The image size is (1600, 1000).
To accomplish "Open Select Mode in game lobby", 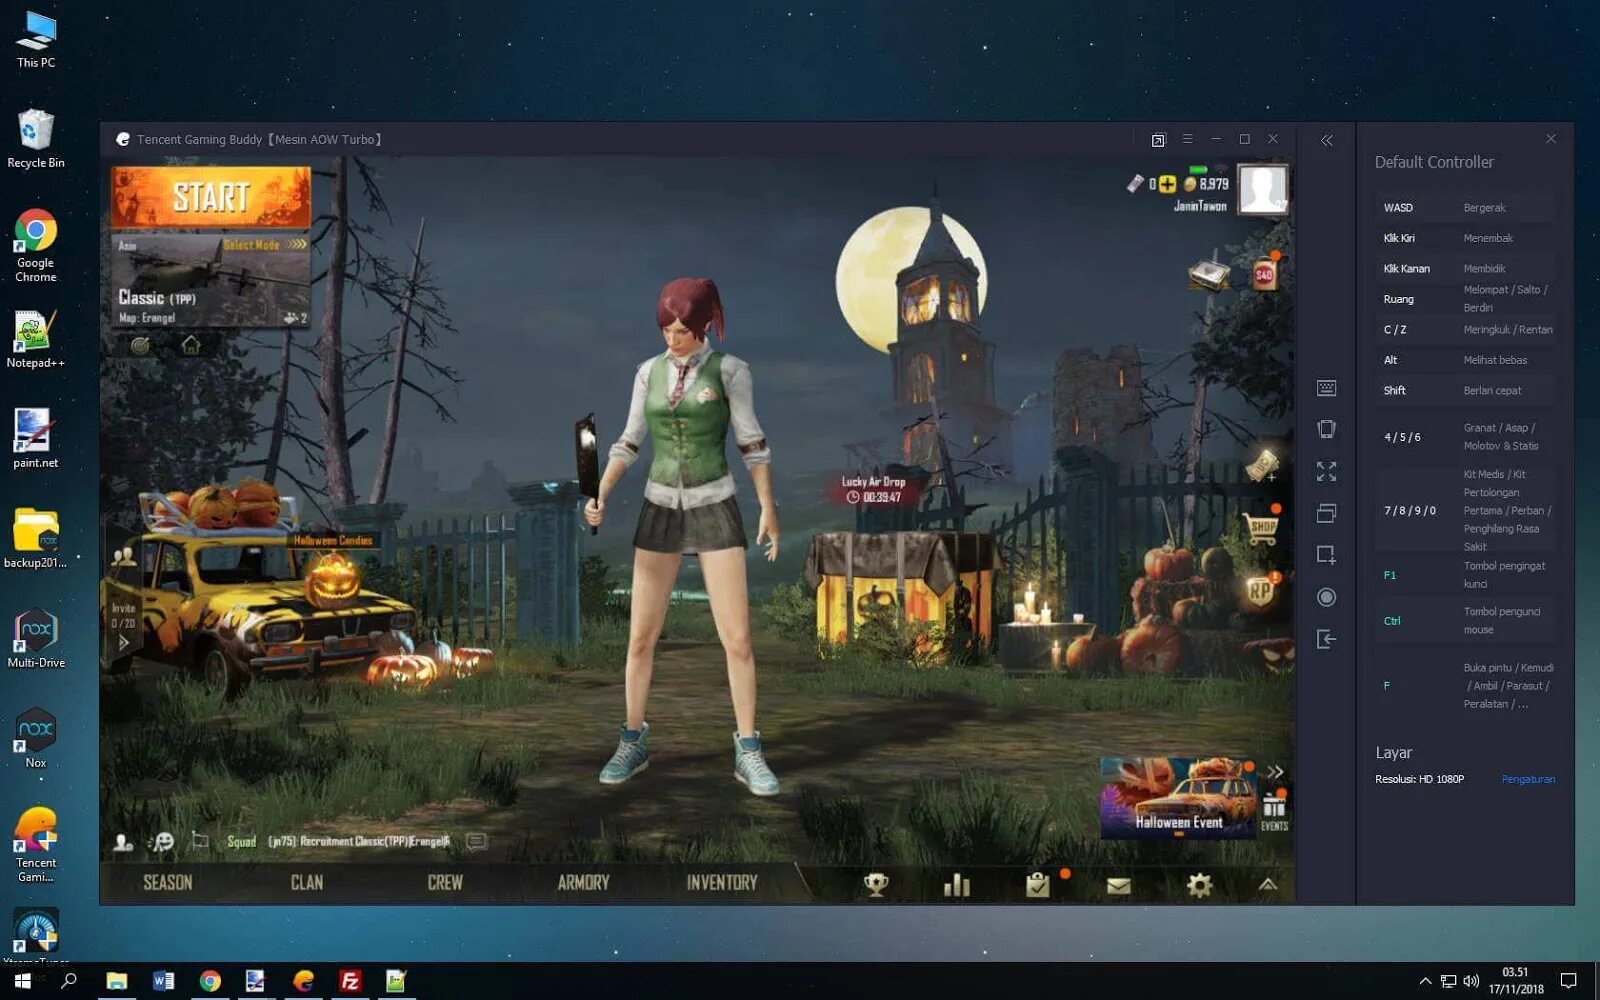I will click(x=264, y=245).
